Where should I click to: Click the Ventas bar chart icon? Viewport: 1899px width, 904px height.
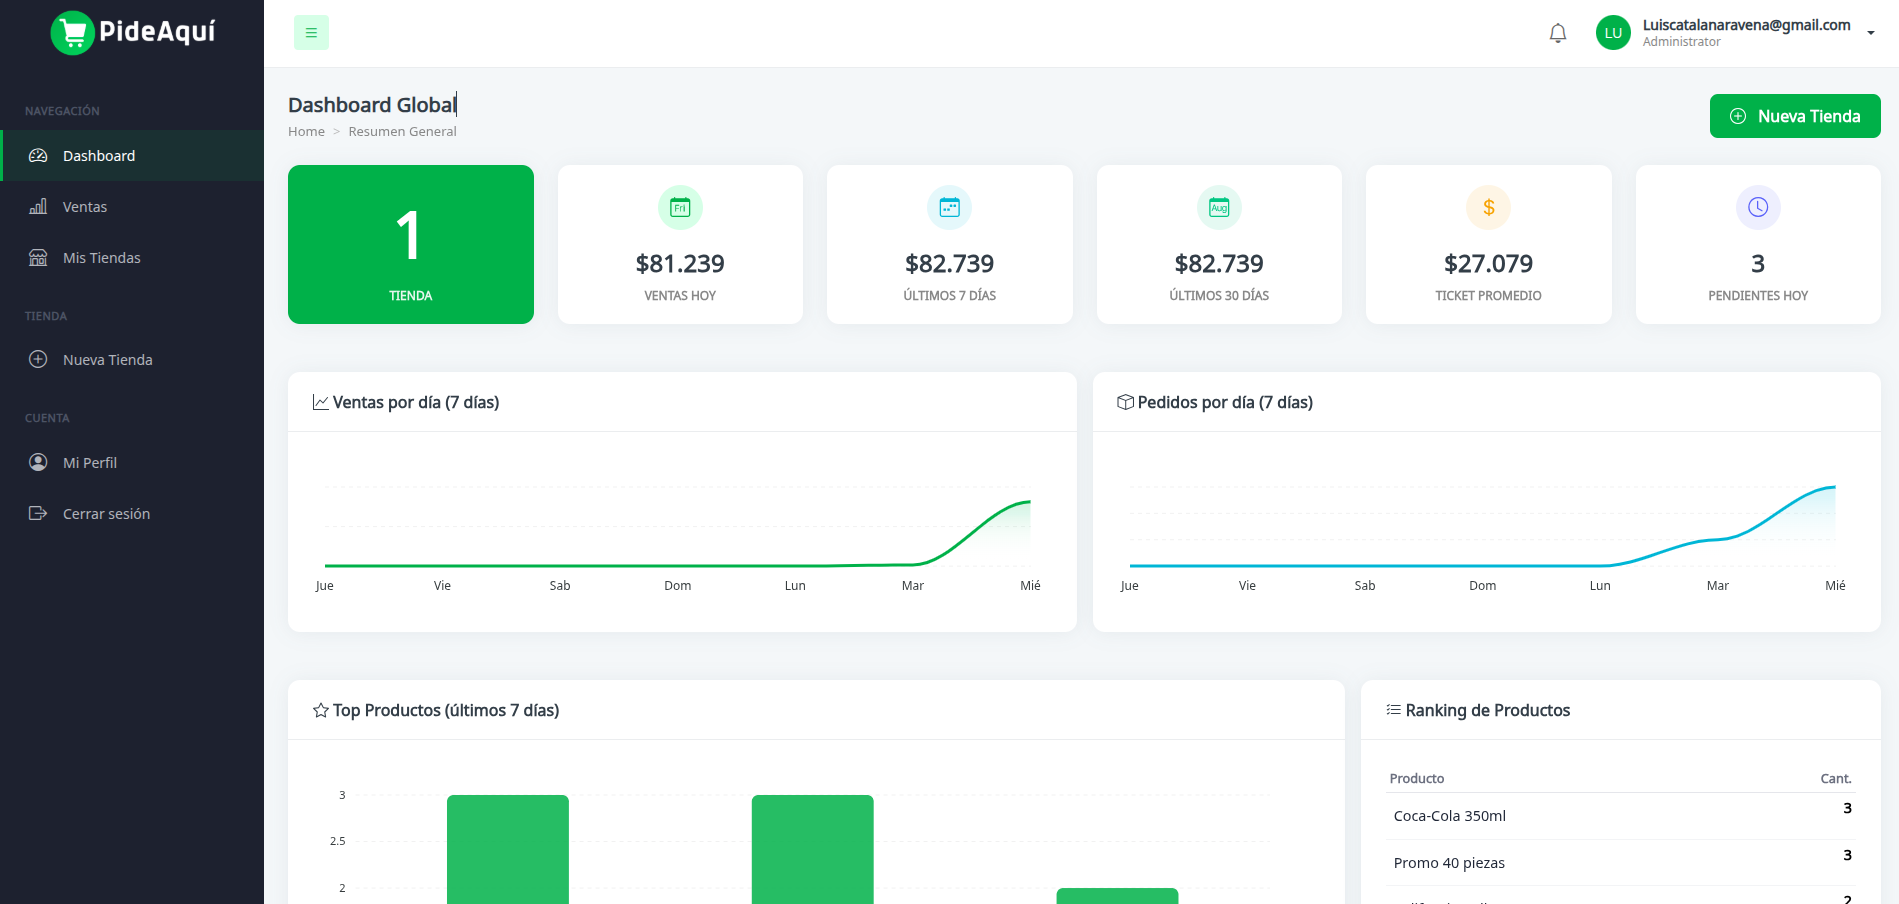tap(38, 207)
